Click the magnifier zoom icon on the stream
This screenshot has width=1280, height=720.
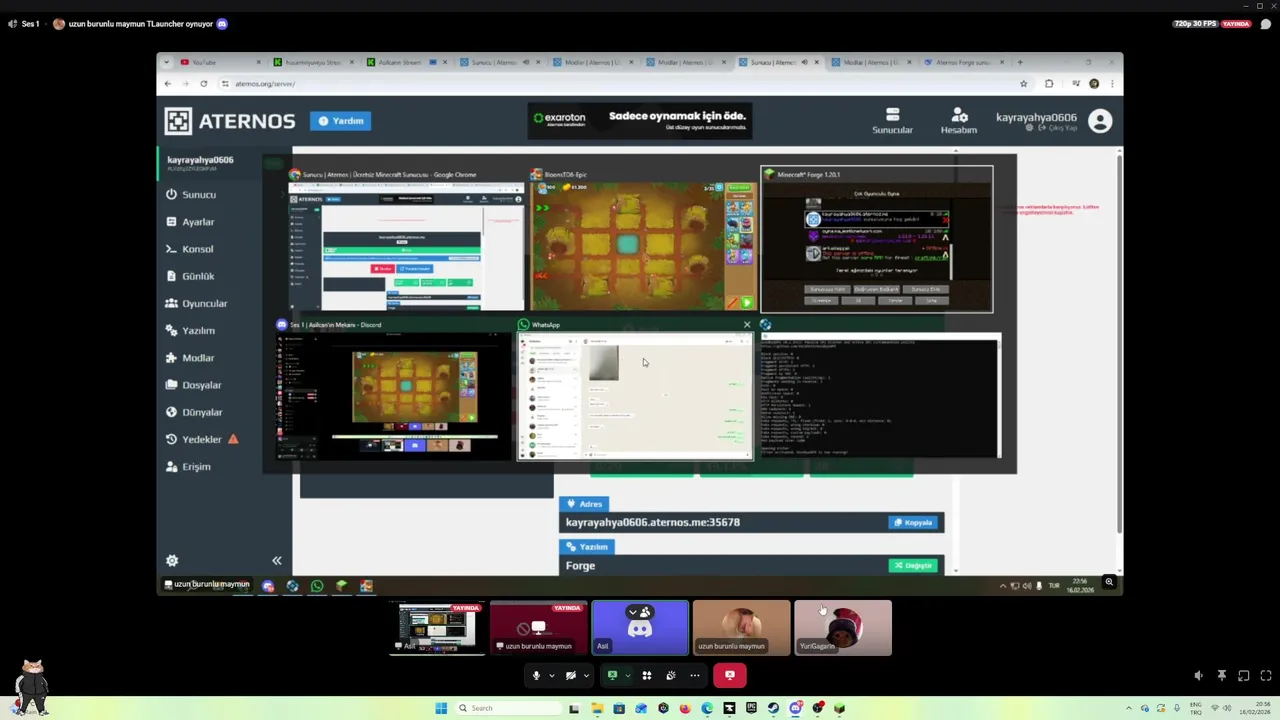[1109, 582]
